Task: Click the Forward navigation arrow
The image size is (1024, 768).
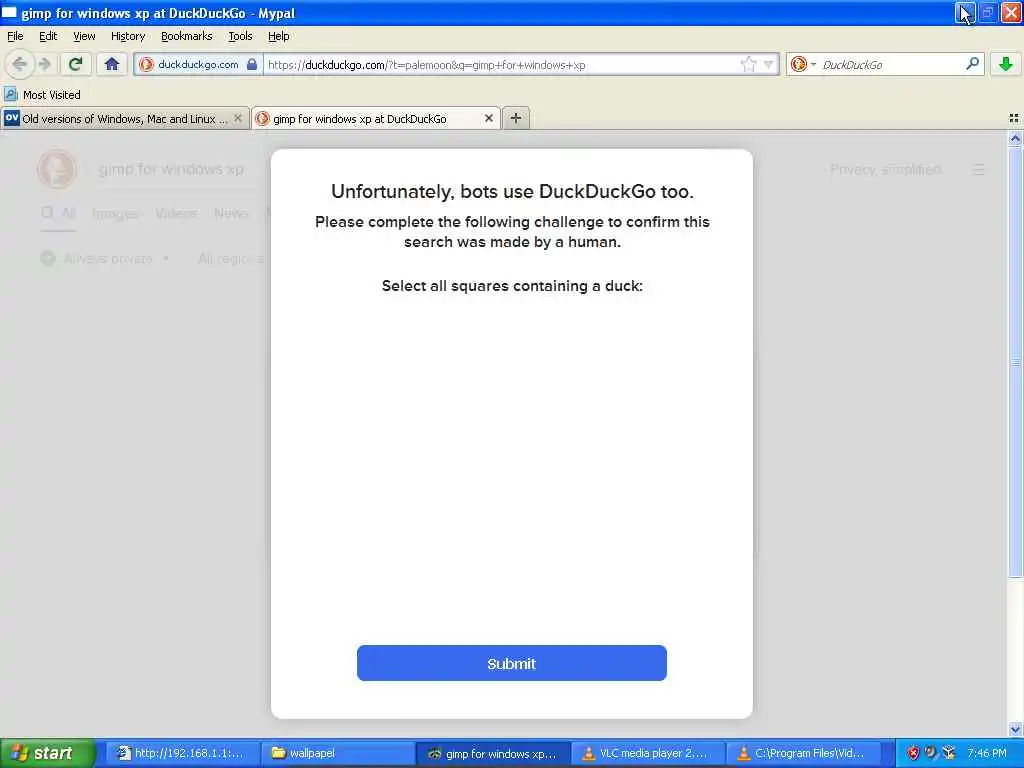Action: coord(44,64)
